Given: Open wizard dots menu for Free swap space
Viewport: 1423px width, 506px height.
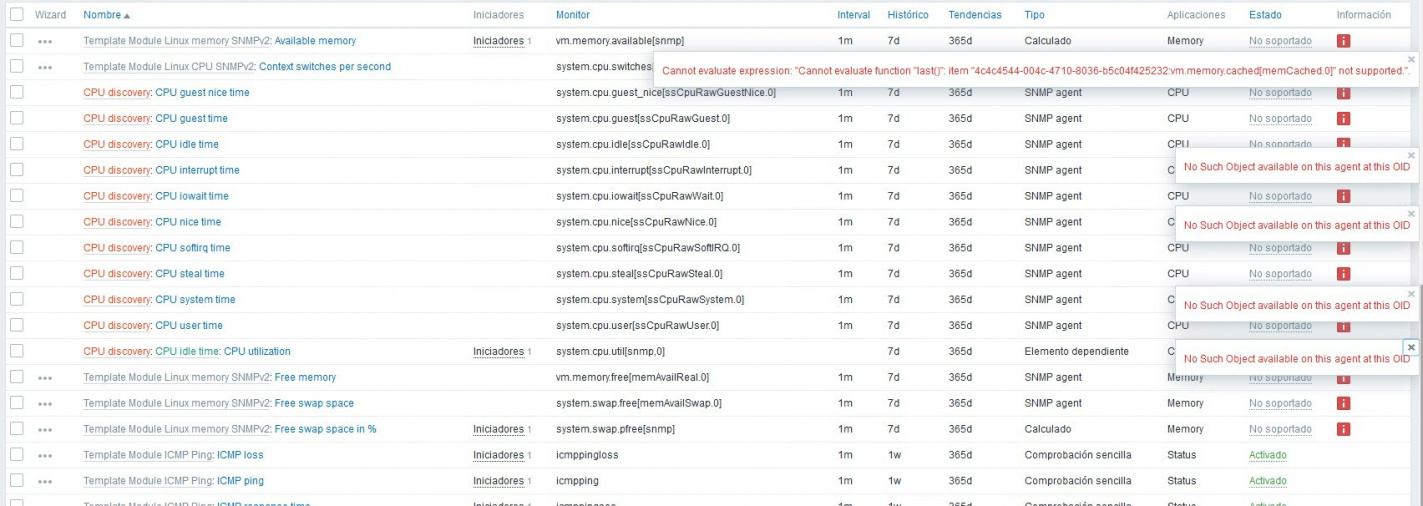Looking at the screenshot, I should tap(45, 404).
